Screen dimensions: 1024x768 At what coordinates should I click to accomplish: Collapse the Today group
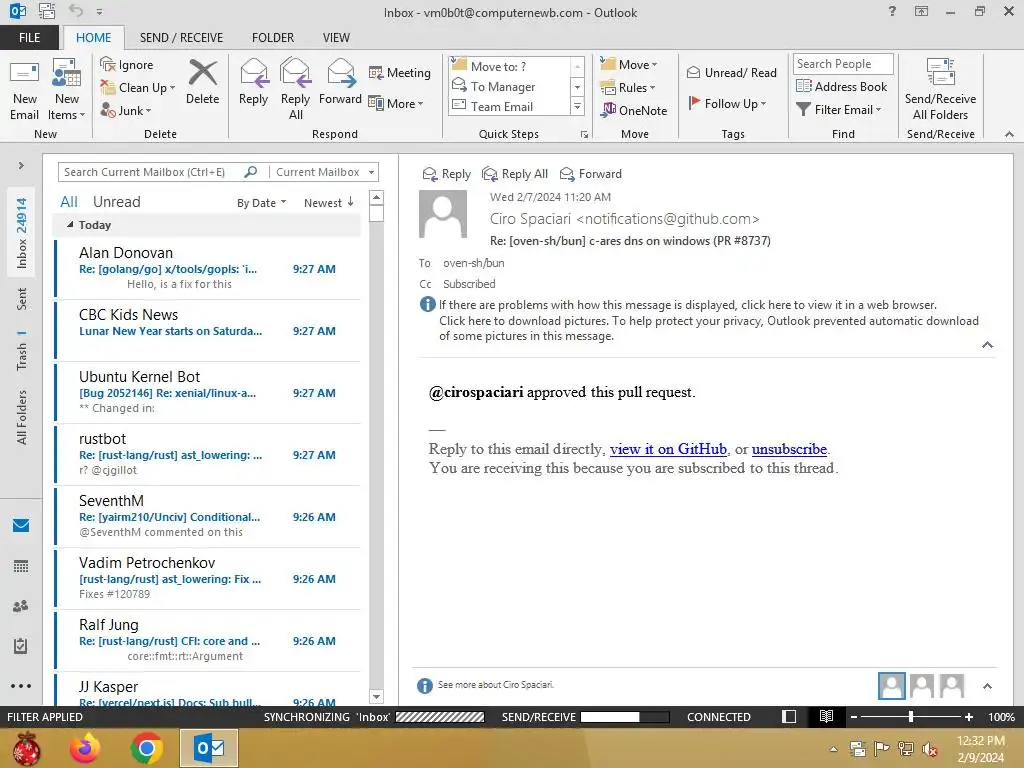coord(70,225)
